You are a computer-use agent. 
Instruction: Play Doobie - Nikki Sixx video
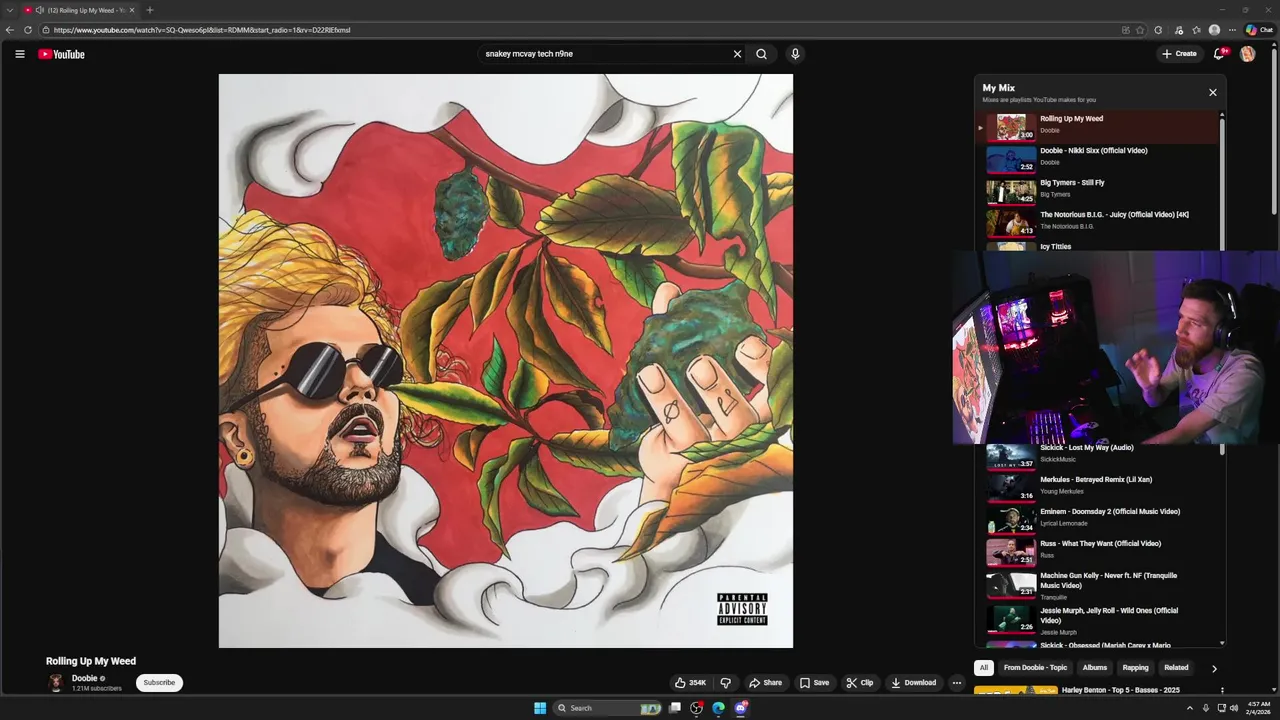point(1097,158)
